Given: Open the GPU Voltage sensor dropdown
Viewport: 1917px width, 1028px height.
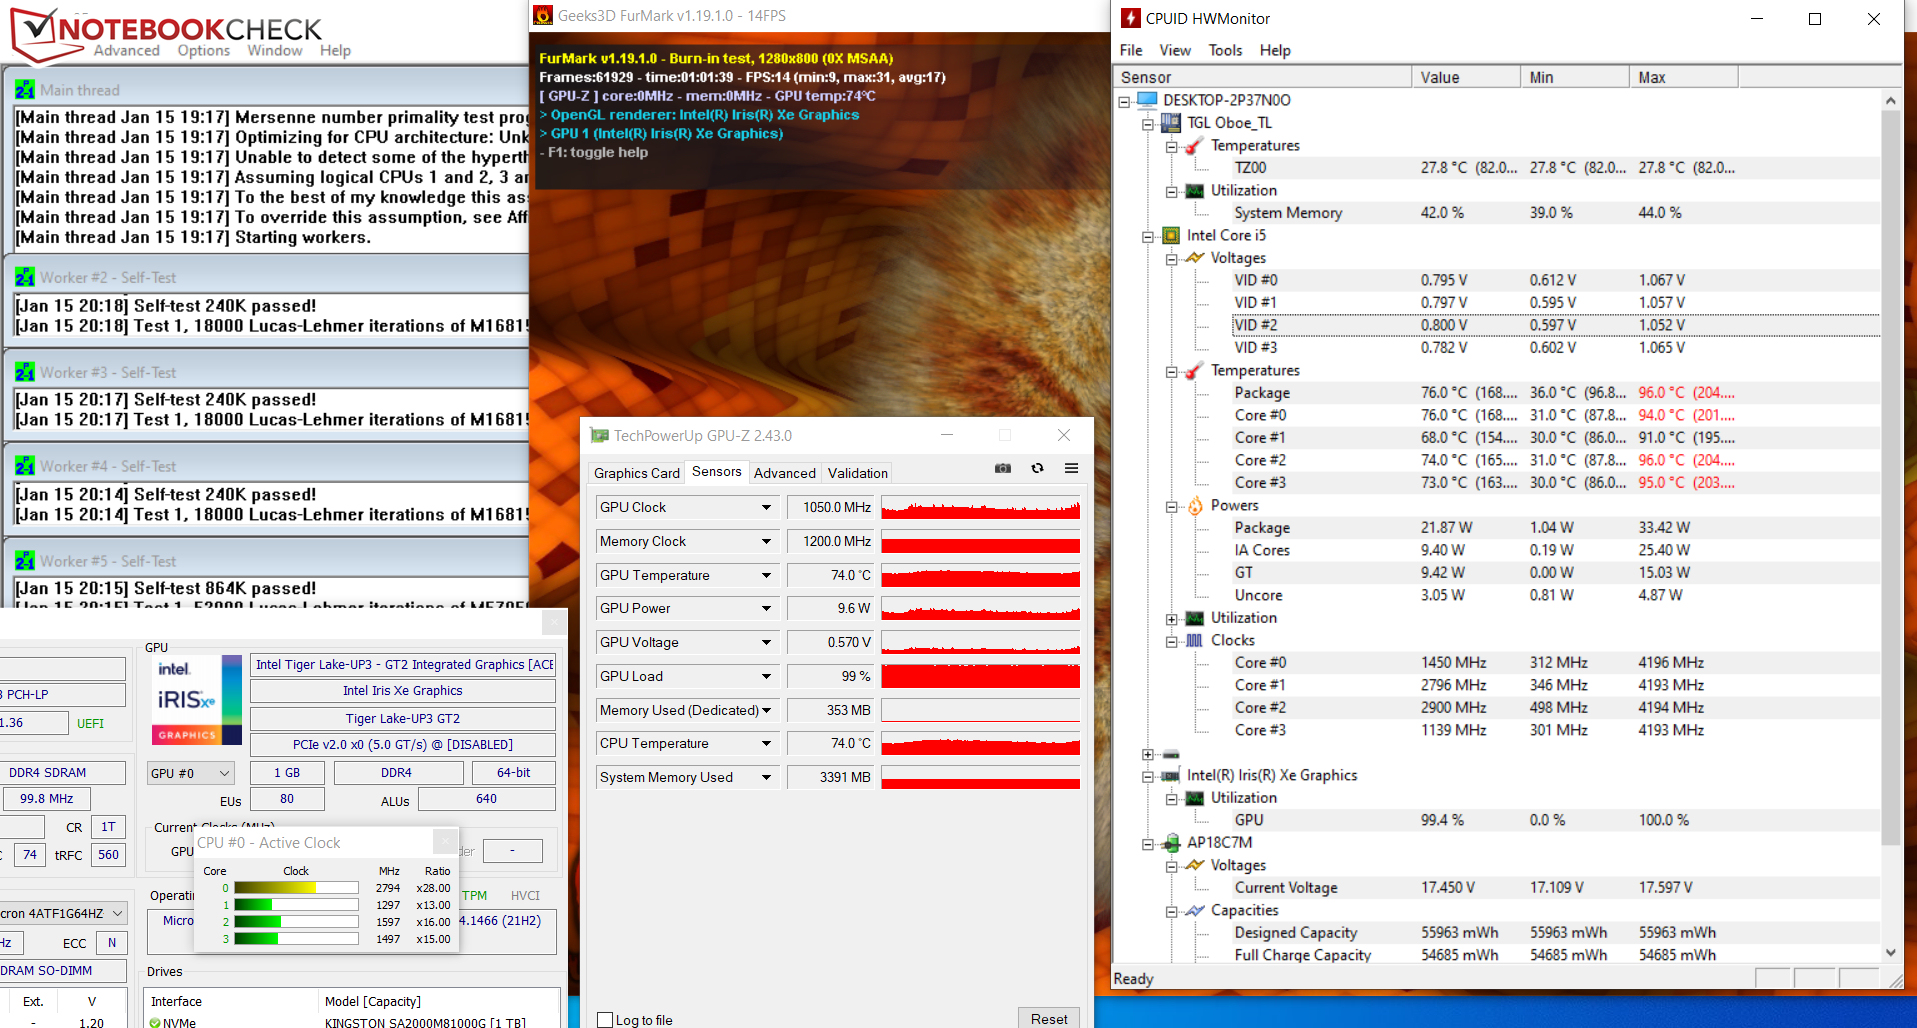Looking at the screenshot, I should 767,643.
